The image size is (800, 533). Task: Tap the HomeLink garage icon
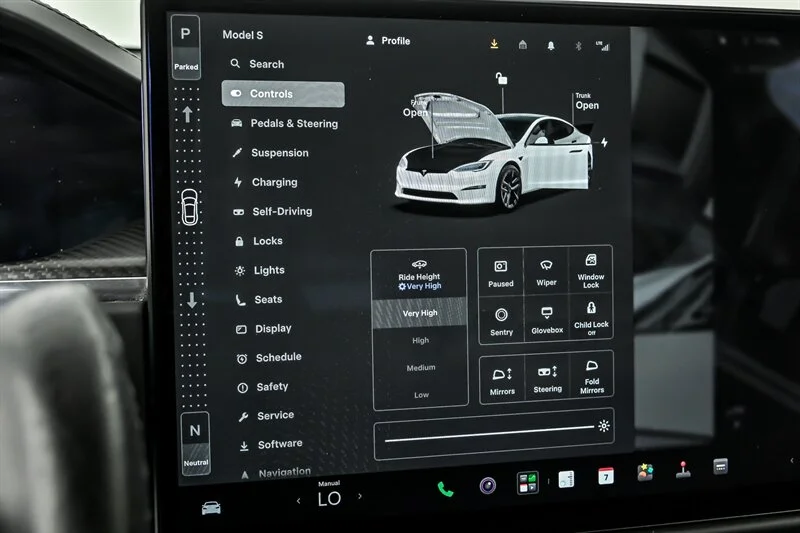(522, 45)
